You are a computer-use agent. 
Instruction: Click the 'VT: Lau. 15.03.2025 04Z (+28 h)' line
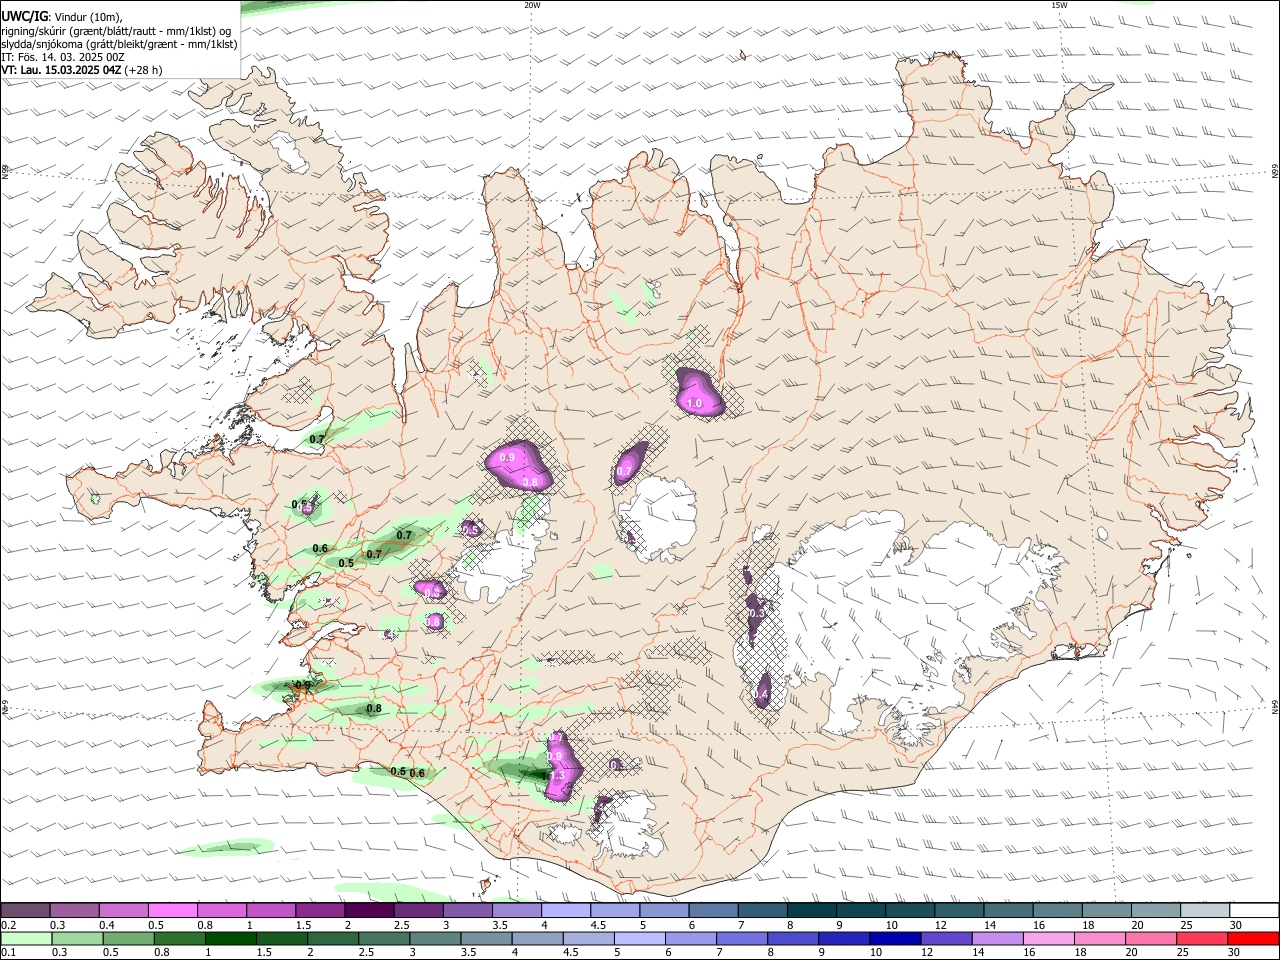82,70
